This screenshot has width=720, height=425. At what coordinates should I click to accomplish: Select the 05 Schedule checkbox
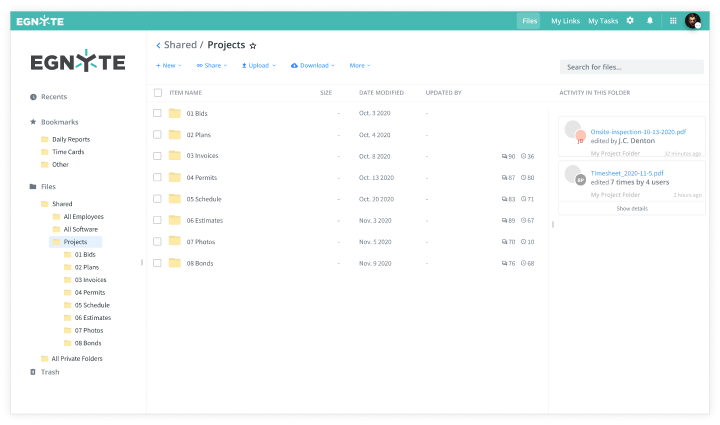(x=157, y=199)
